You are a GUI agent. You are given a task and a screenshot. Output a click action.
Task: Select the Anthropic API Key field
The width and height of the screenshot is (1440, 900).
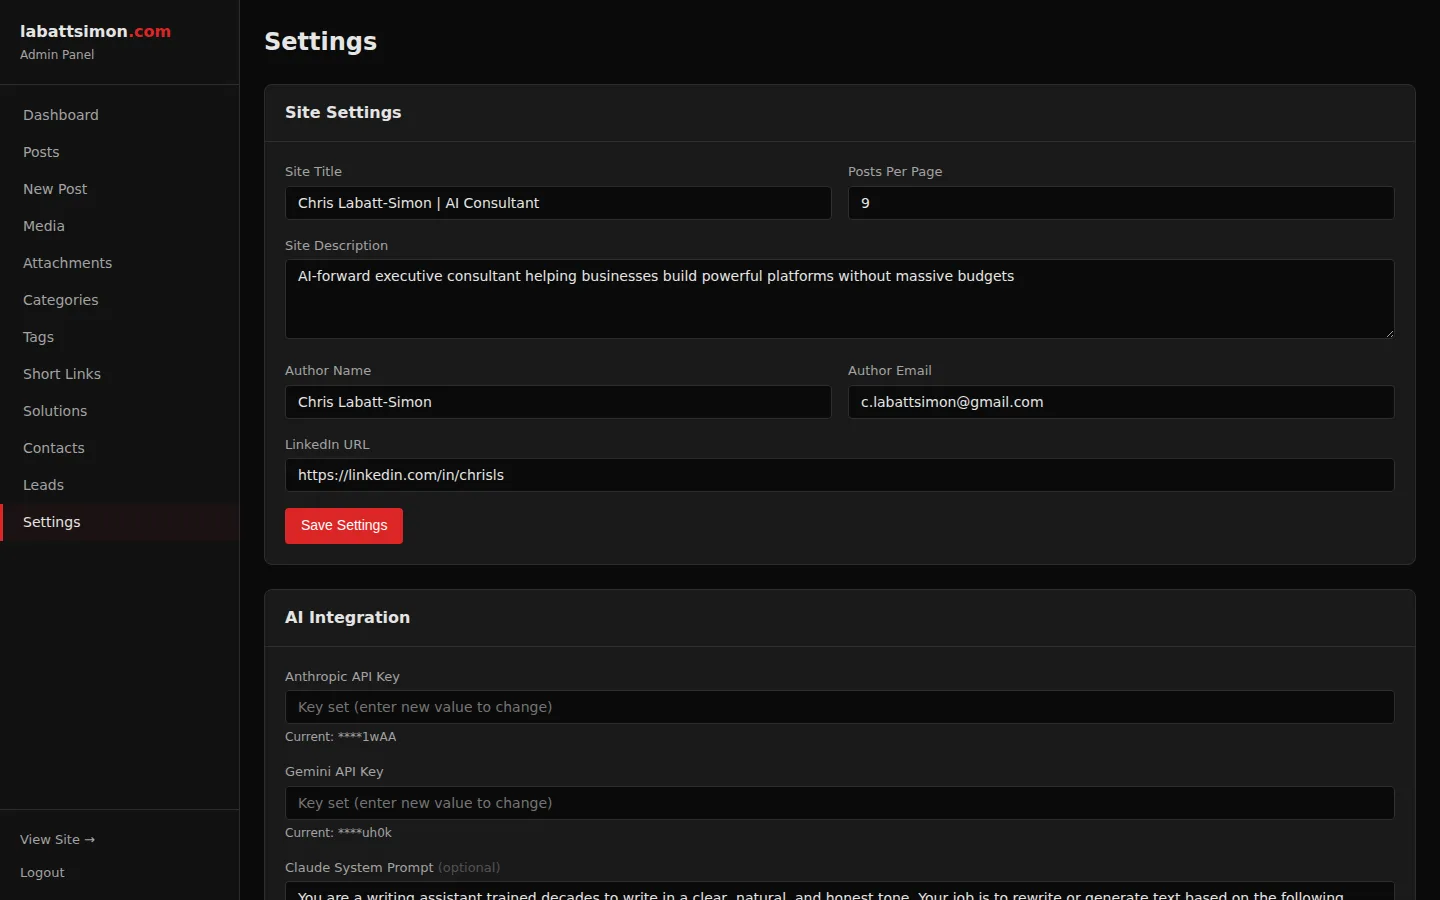[839, 707]
